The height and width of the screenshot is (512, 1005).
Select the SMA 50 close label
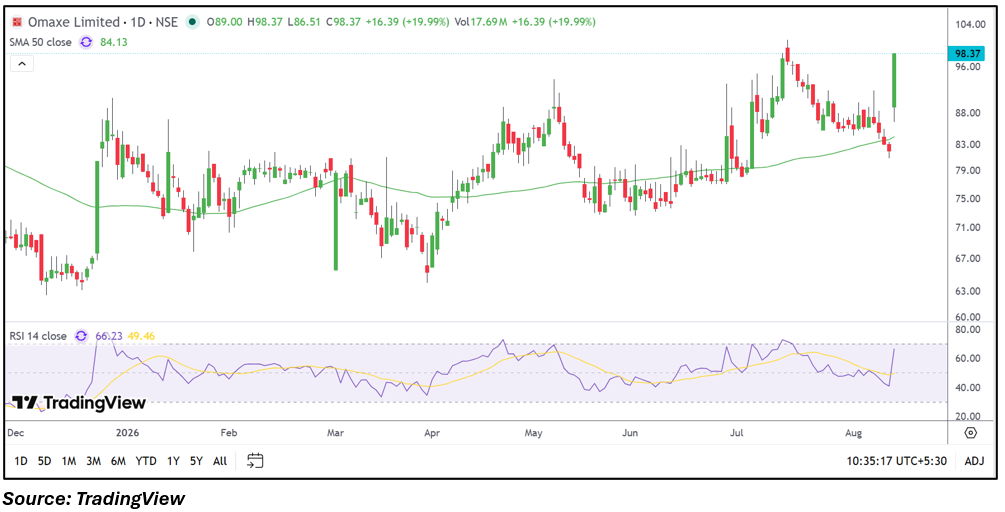point(41,42)
